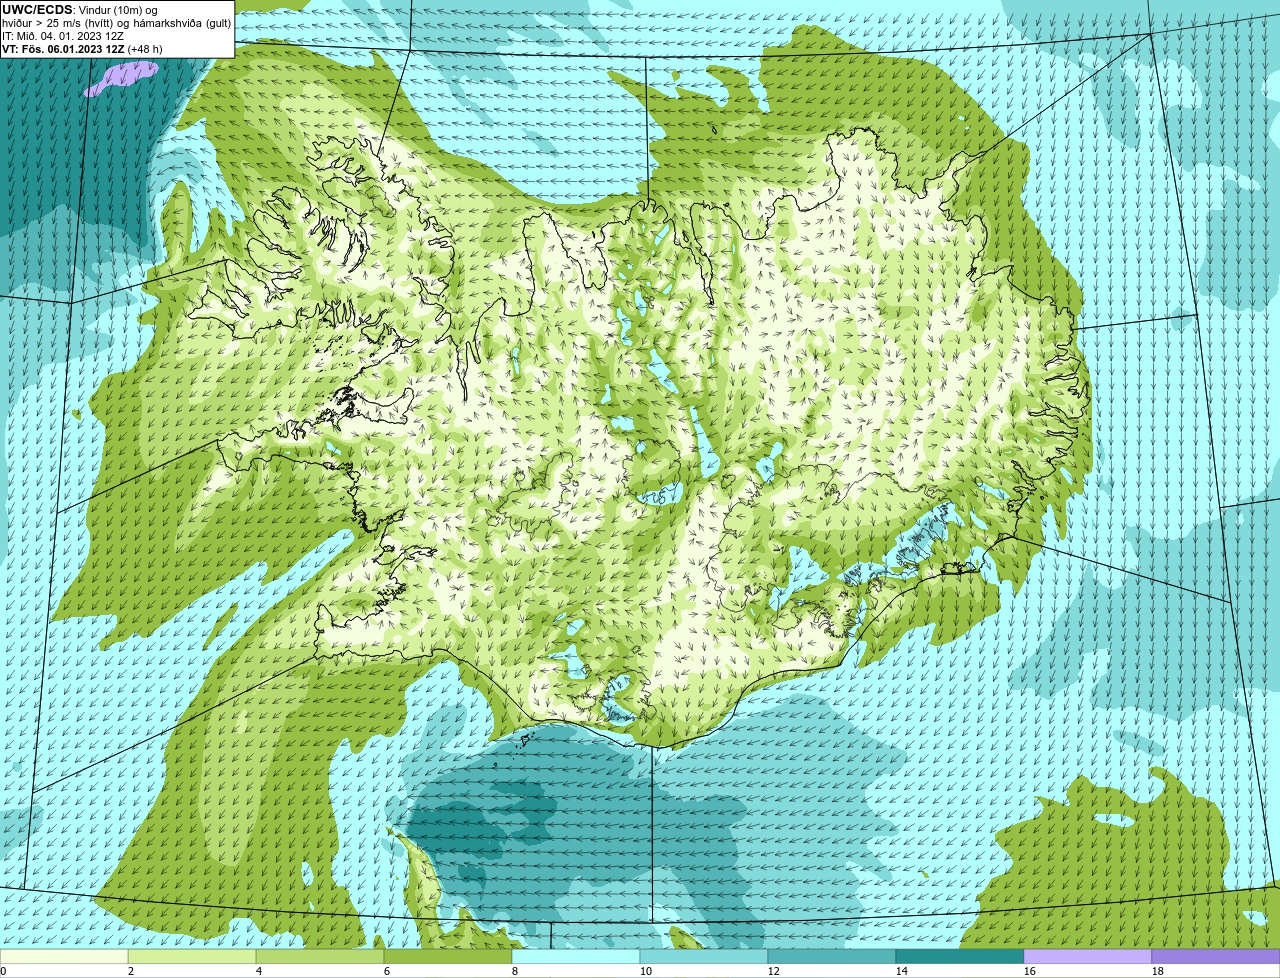Click the 16–18 m/s lavender legend swatch

coord(1088,956)
